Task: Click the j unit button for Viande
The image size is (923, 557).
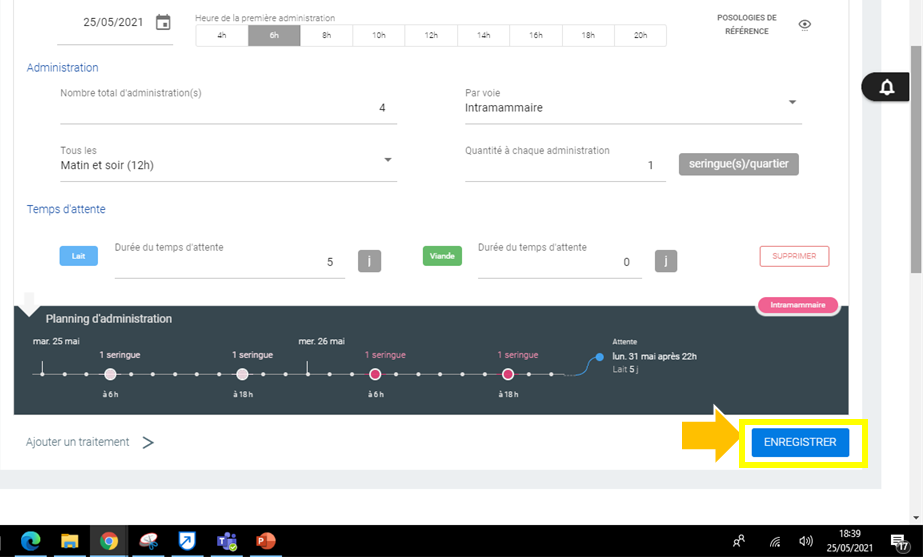Action: pyautogui.click(x=666, y=261)
